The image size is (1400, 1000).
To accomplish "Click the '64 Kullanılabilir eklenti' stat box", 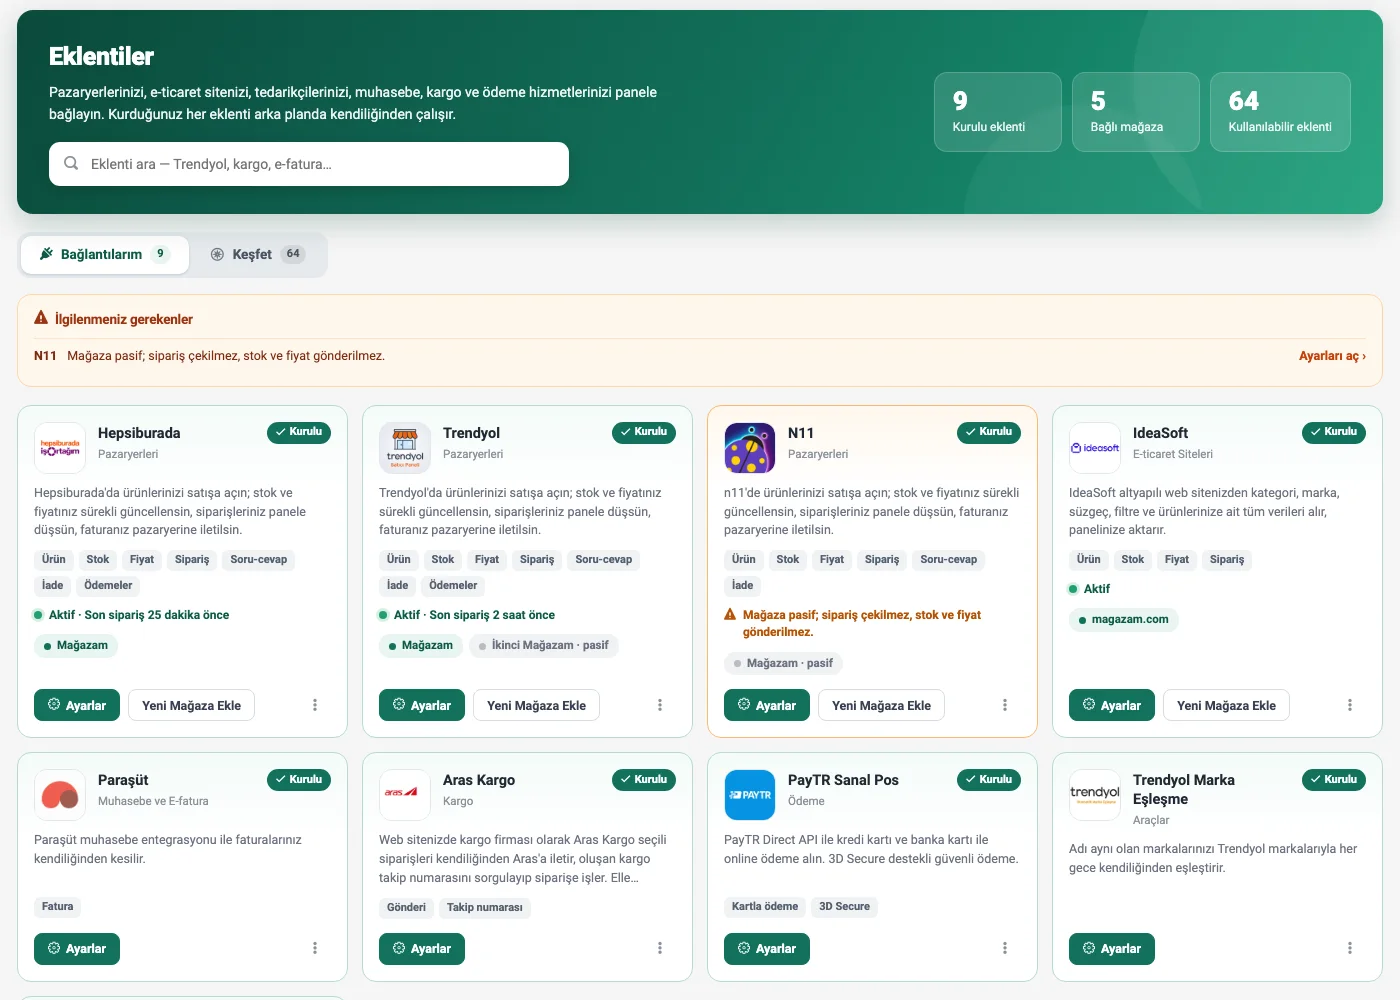I will click(x=1280, y=112).
